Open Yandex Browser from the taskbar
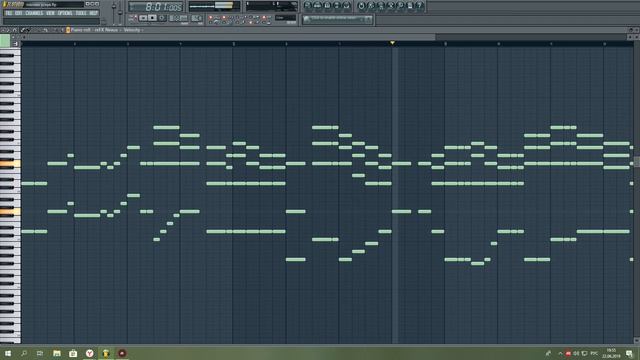The image size is (640, 360). [89, 353]
